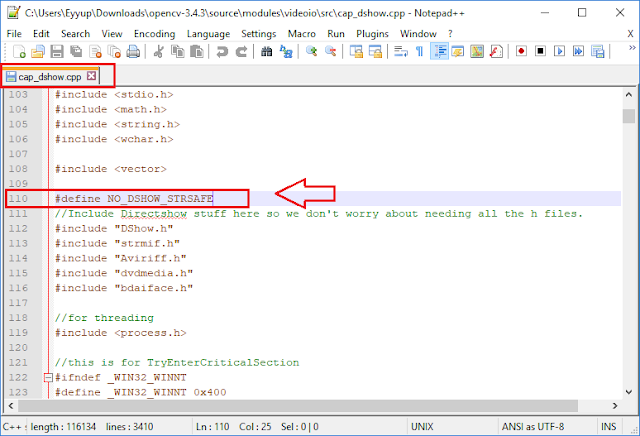Image resolution: width=640 pixels, height=436 pixels.
Task: Save the current recorded macro icon
Action: tap(598, 51)
